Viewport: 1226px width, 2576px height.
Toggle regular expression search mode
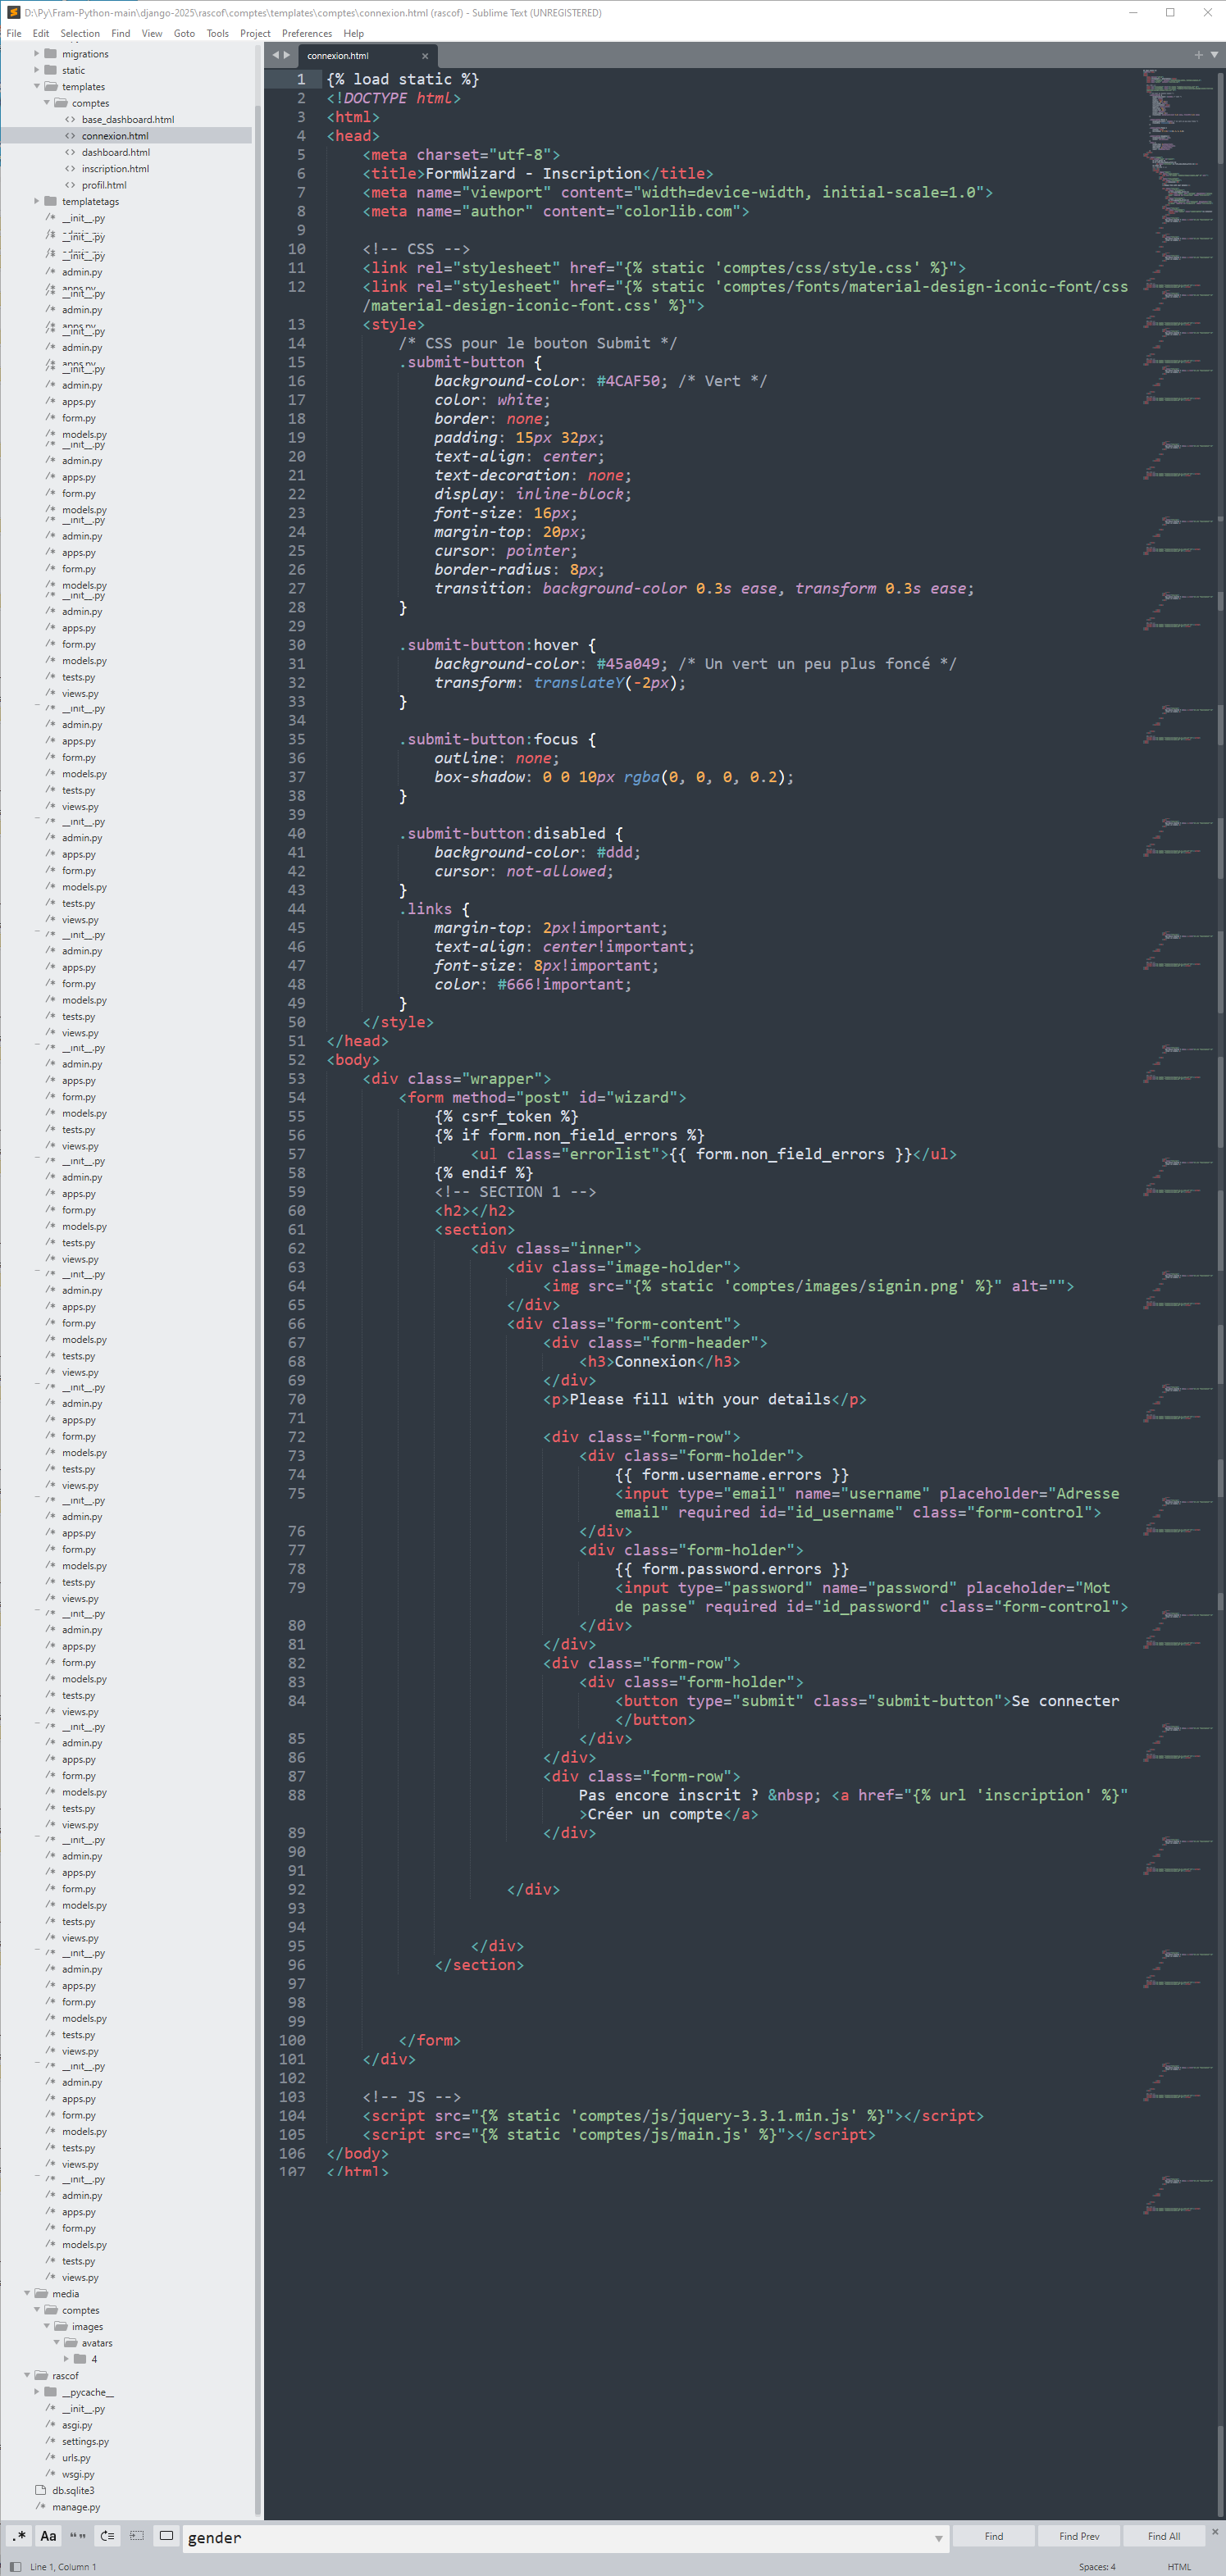19,2537
